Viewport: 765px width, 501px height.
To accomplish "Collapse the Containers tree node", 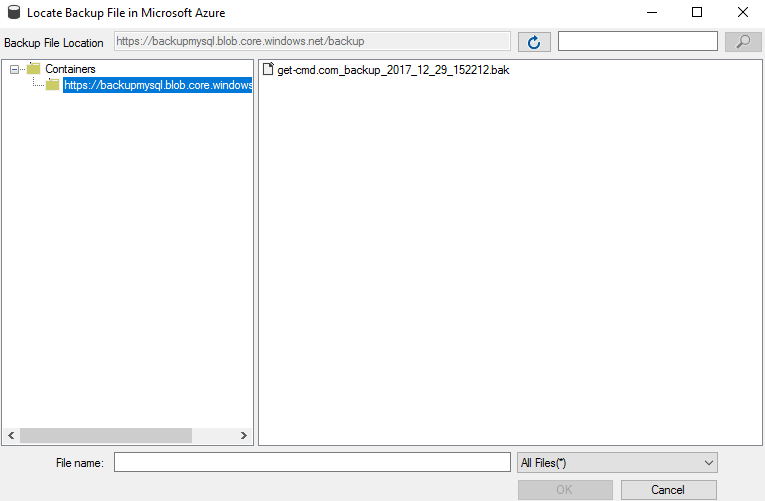I will coord(15,69).
